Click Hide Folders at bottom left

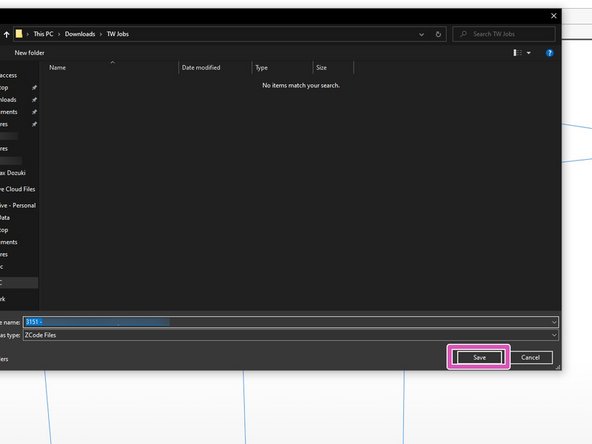click(x=4, y=359)
